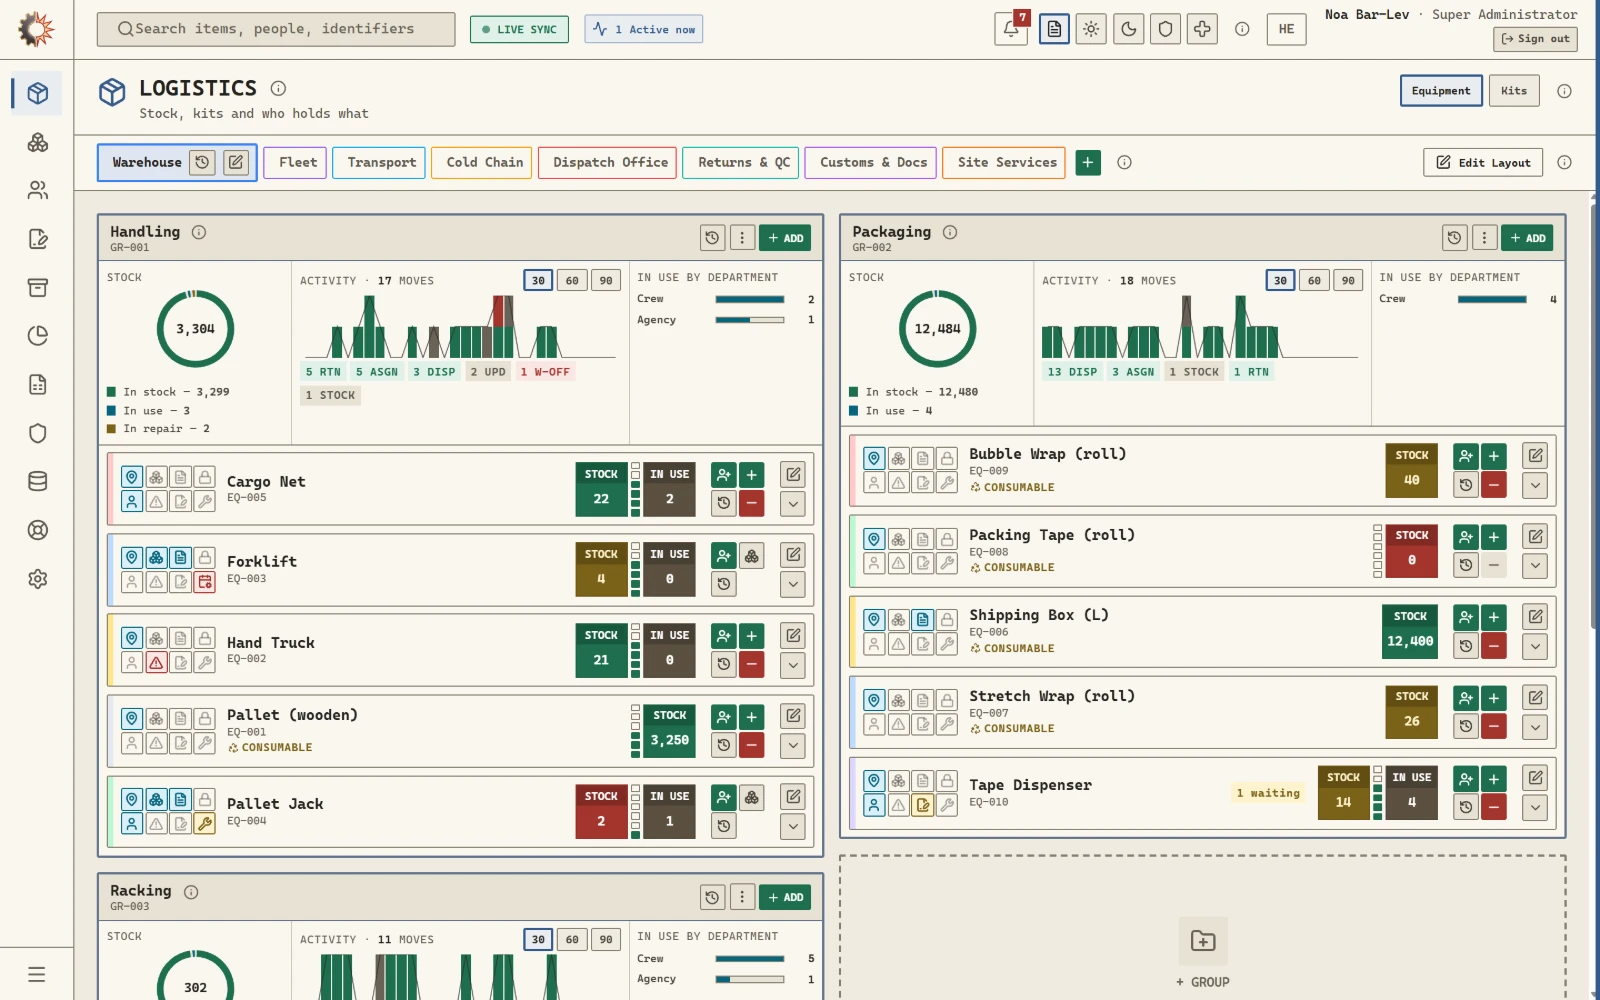This screenshot has width=1600, height=1000.
Task: Select 60-day range in Handling activity
Action: click(x=572, y=281)
